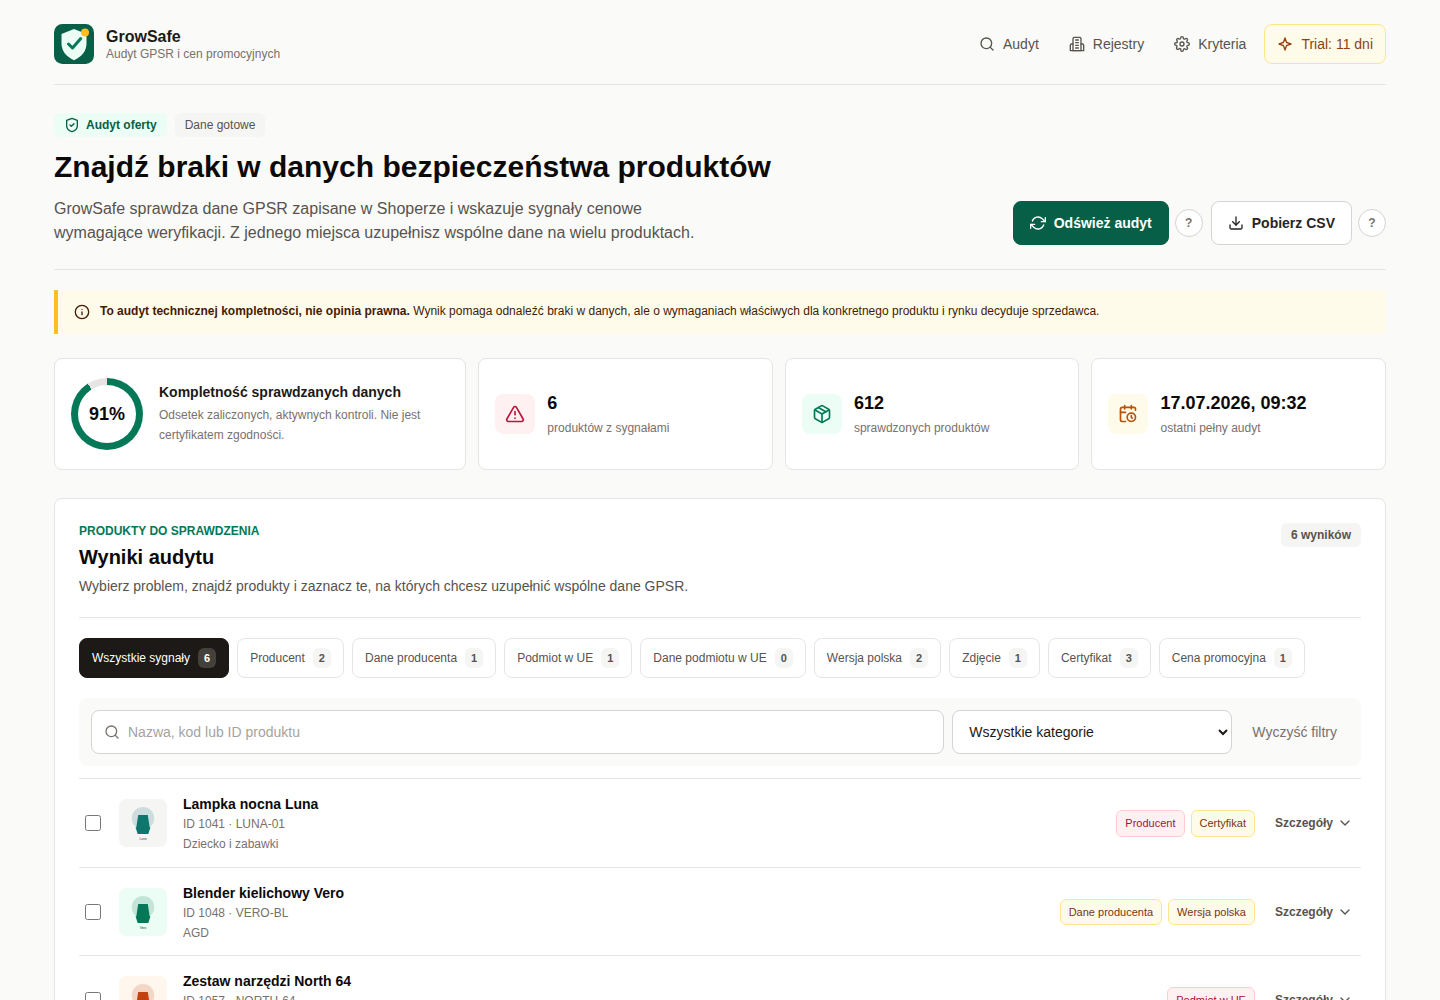The width and height of the screenshot is (1440, 1000).
Task: Click the Trial: 11 dni badge
Action: tap(1325, 44)
